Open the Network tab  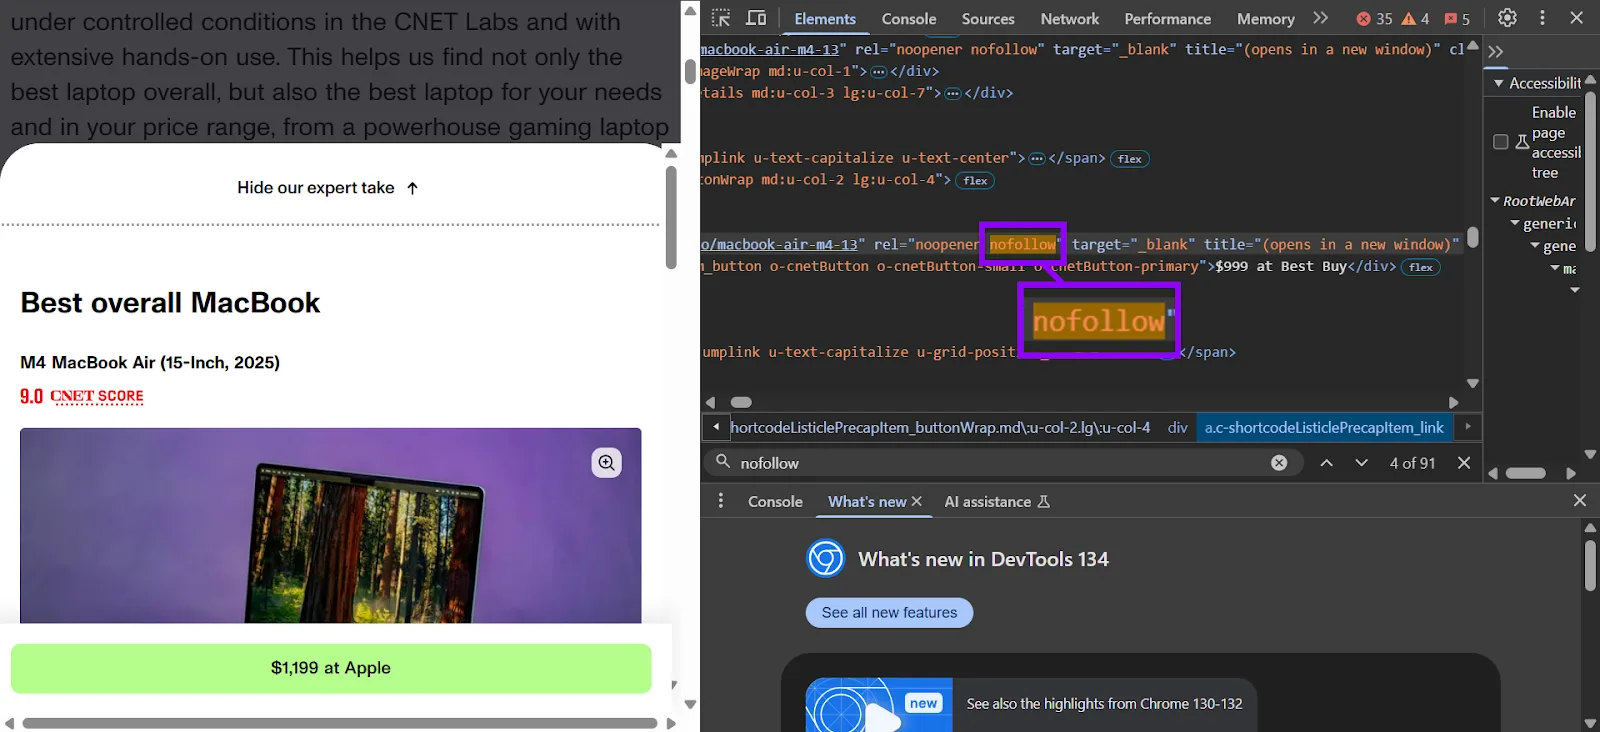[x=1070, y=19]
